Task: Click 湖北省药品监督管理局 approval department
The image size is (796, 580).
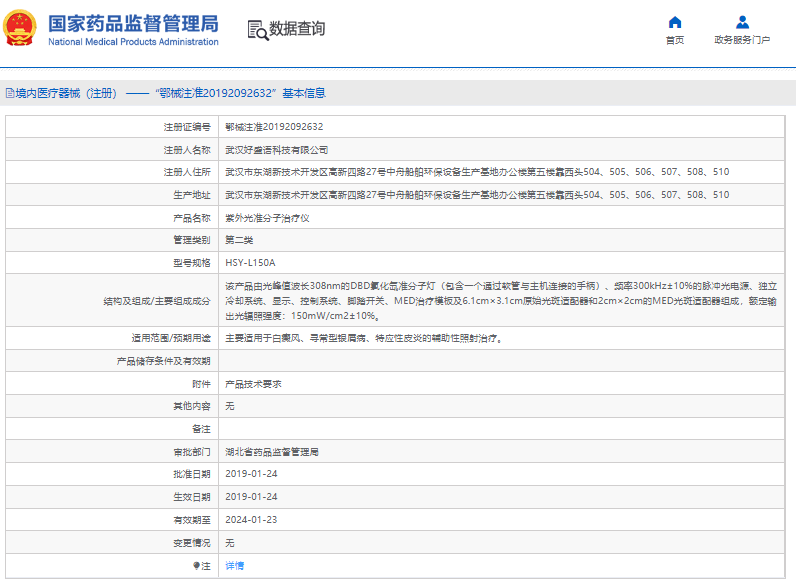Action: tap(272, 452)
